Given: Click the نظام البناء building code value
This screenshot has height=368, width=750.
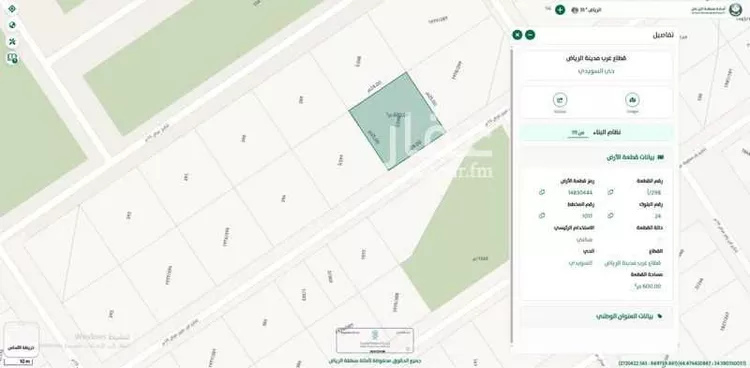Looking at the screenshot, I should point(577,133).
